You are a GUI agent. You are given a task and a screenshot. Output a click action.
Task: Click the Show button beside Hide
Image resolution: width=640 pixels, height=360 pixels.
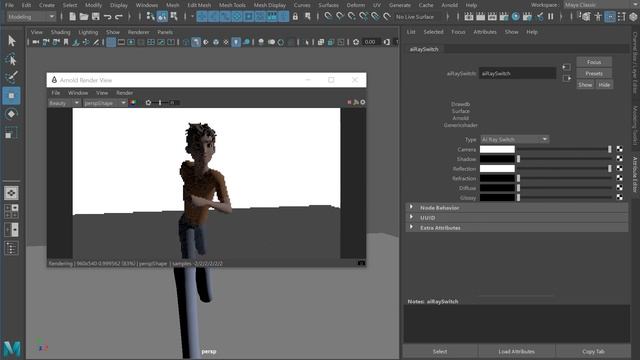tap(585, 85)
